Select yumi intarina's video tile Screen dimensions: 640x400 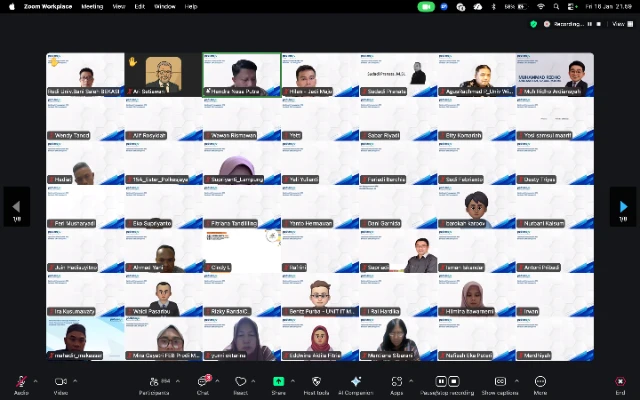click(242, 339)
